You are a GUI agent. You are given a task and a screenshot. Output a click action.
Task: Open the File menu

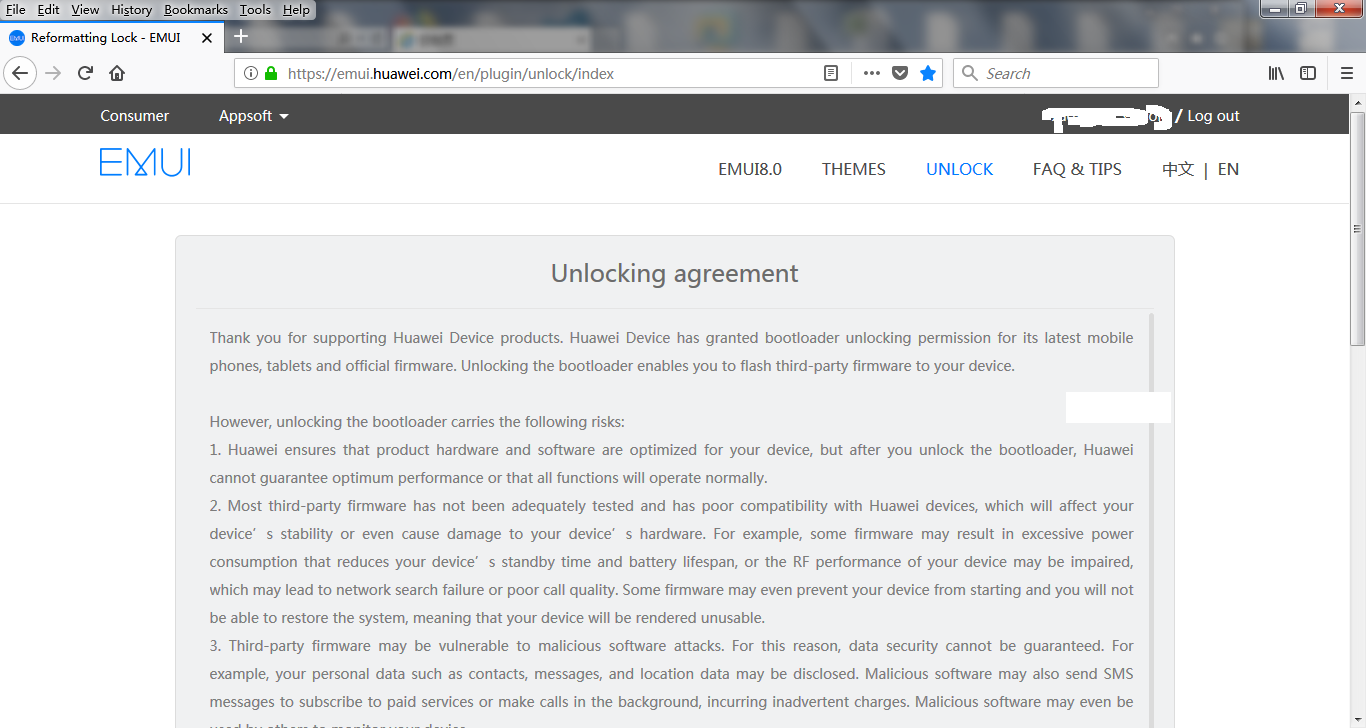pyautogui.click(x=16, y=9)
